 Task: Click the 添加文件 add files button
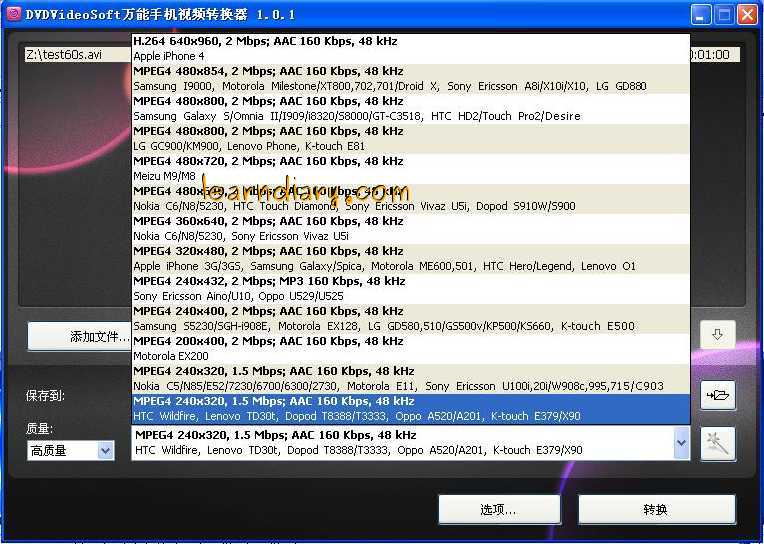[80, 336]
